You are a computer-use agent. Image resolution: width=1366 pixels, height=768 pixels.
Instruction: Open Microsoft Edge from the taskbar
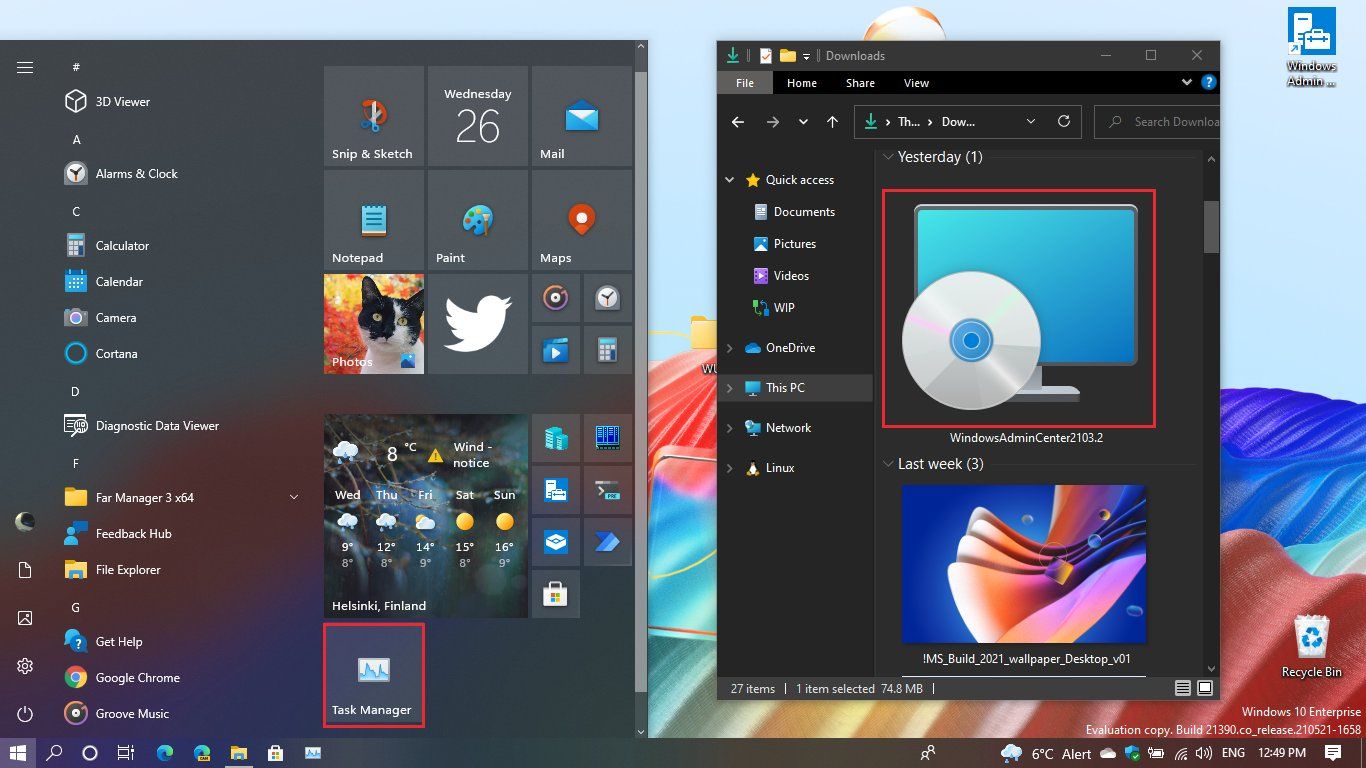164,752
